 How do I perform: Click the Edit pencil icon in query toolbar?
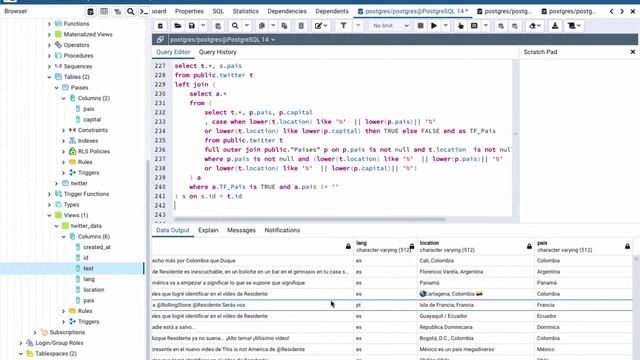point(318,26)
